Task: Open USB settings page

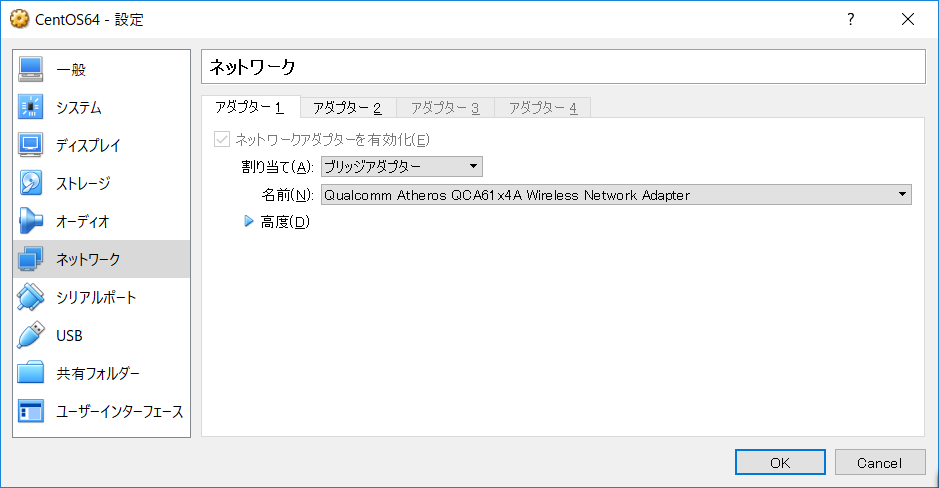Action: (x=101, y=335)
